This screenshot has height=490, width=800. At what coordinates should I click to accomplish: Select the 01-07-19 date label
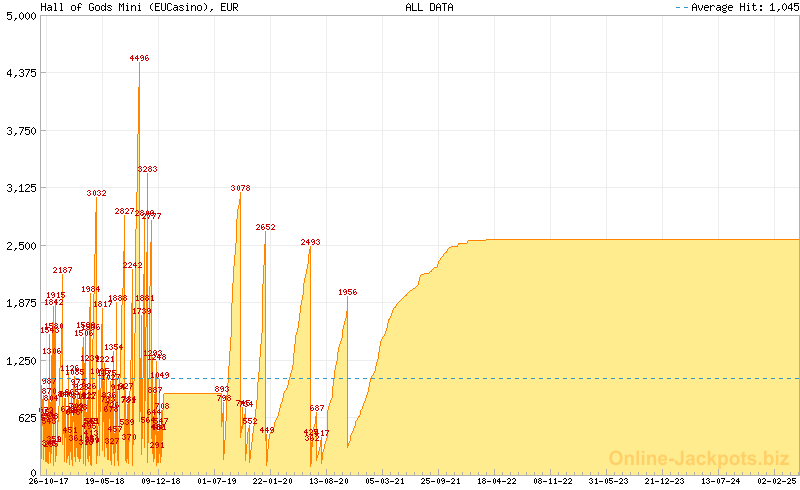click(x=216, y=481)
